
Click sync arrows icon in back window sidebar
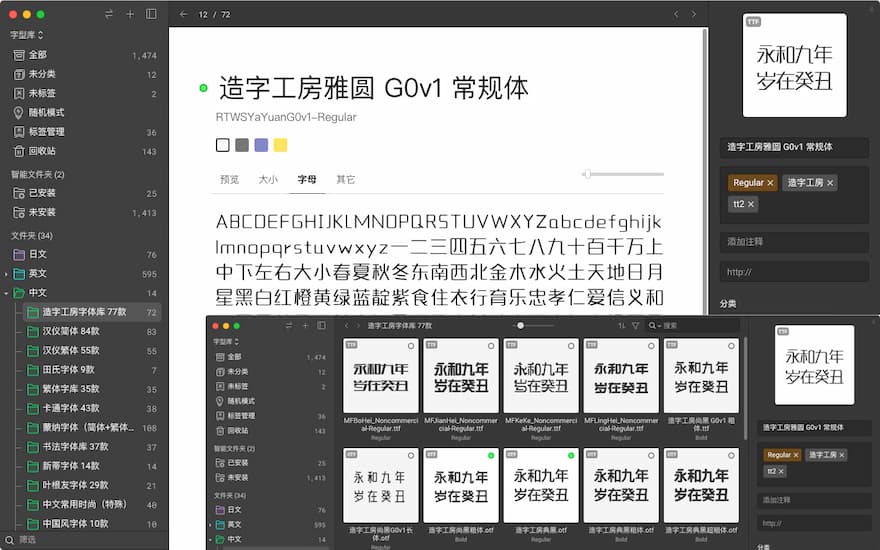pyautogui.click(x=109, y=14)
